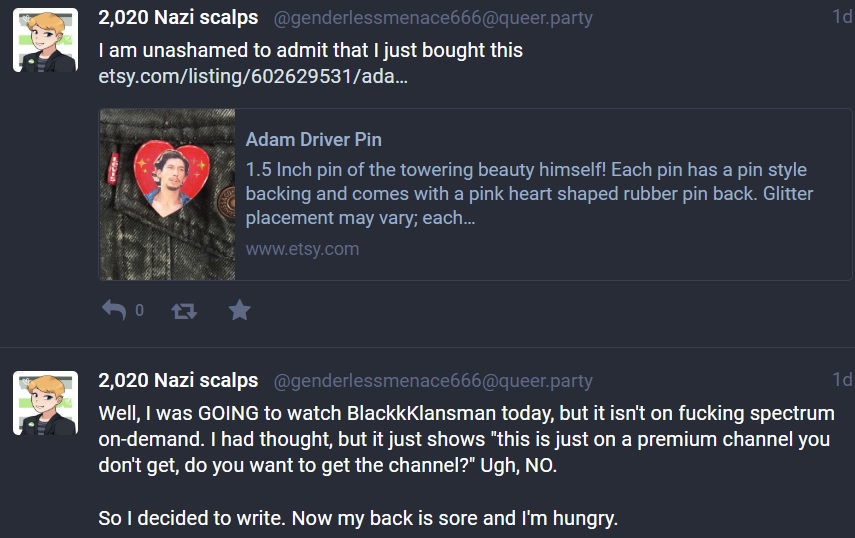Open avatar of the first post's author
The image size is (855, 538).
45,40
